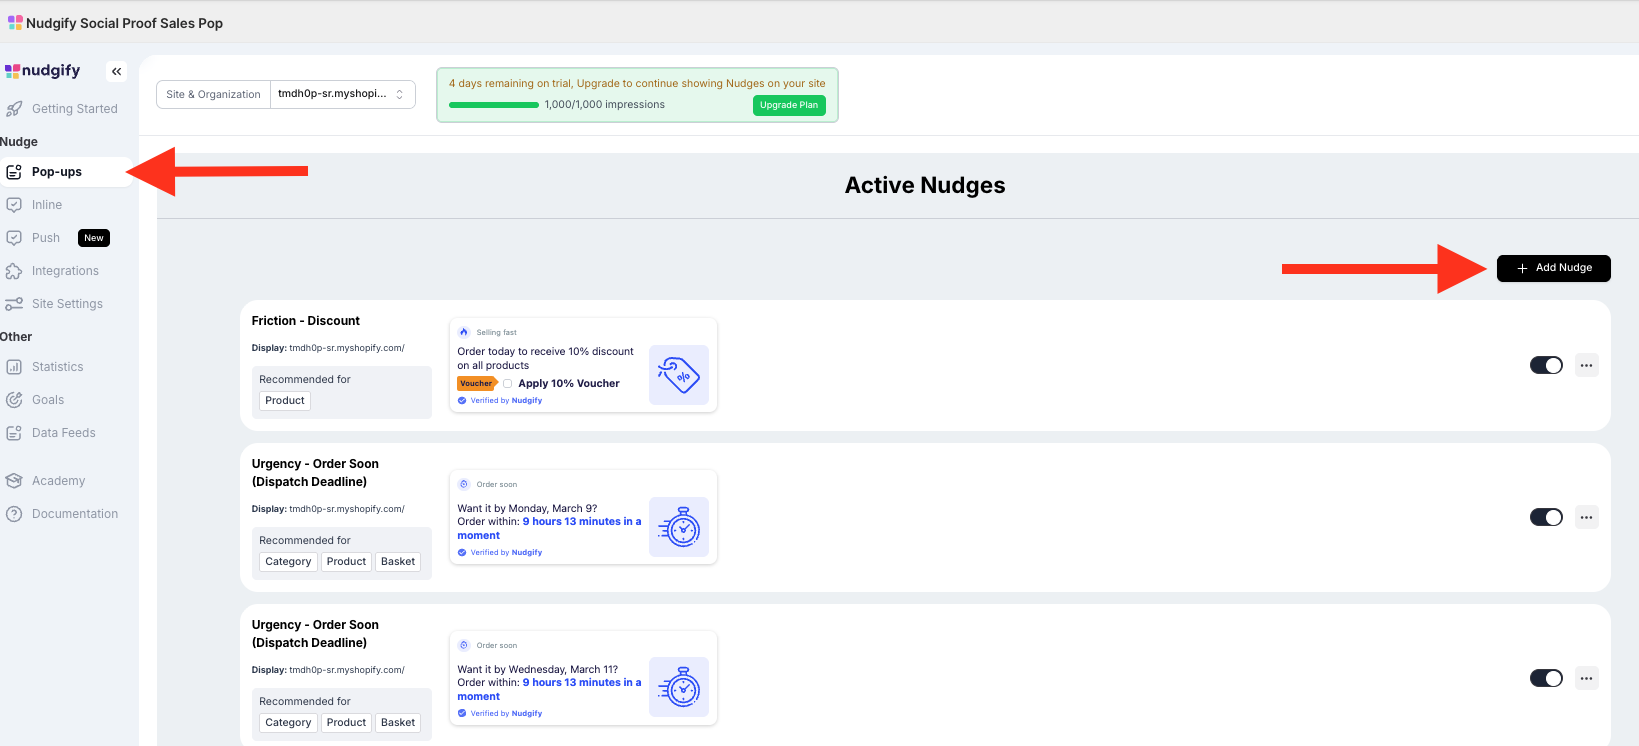1639x746 pixels.
Task: Click the Site & Organization label field
Action: point(214,94)
